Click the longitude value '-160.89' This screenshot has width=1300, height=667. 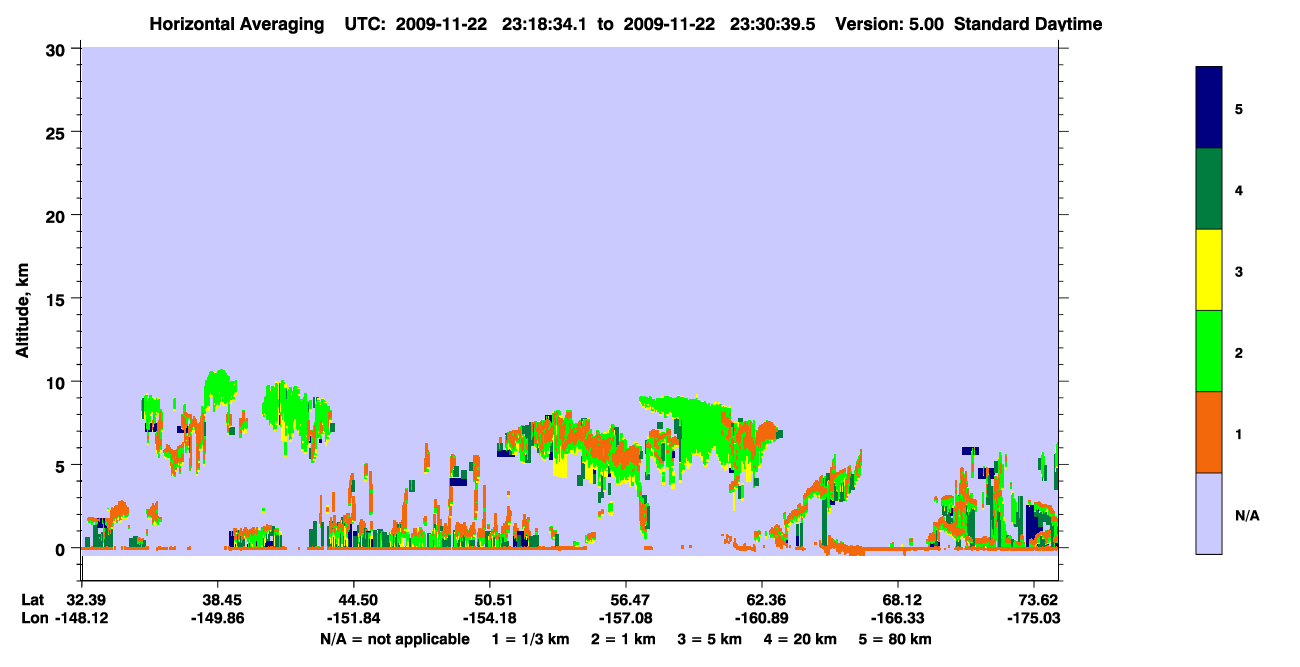coord(762,618)
